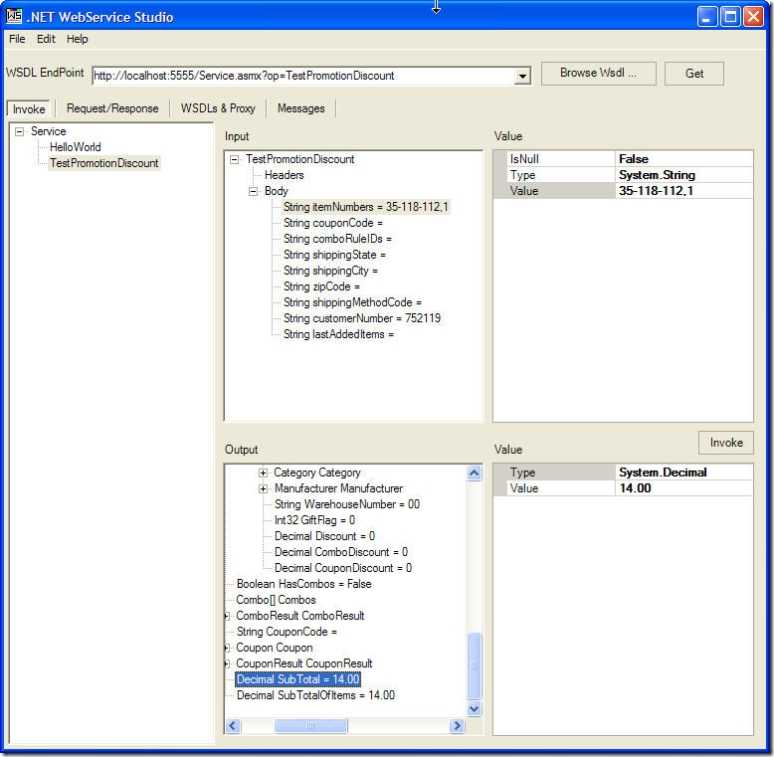The width and height of the screenshot is (774, 757).
Task: Open the Help menu
Action: click(77, 39)
